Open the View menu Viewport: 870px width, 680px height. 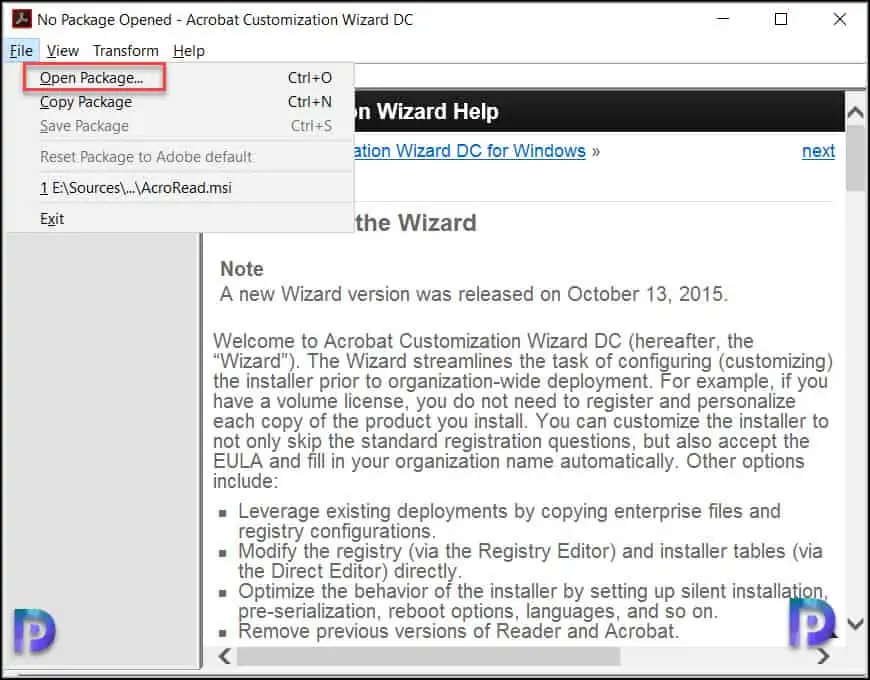coord(63,51)
